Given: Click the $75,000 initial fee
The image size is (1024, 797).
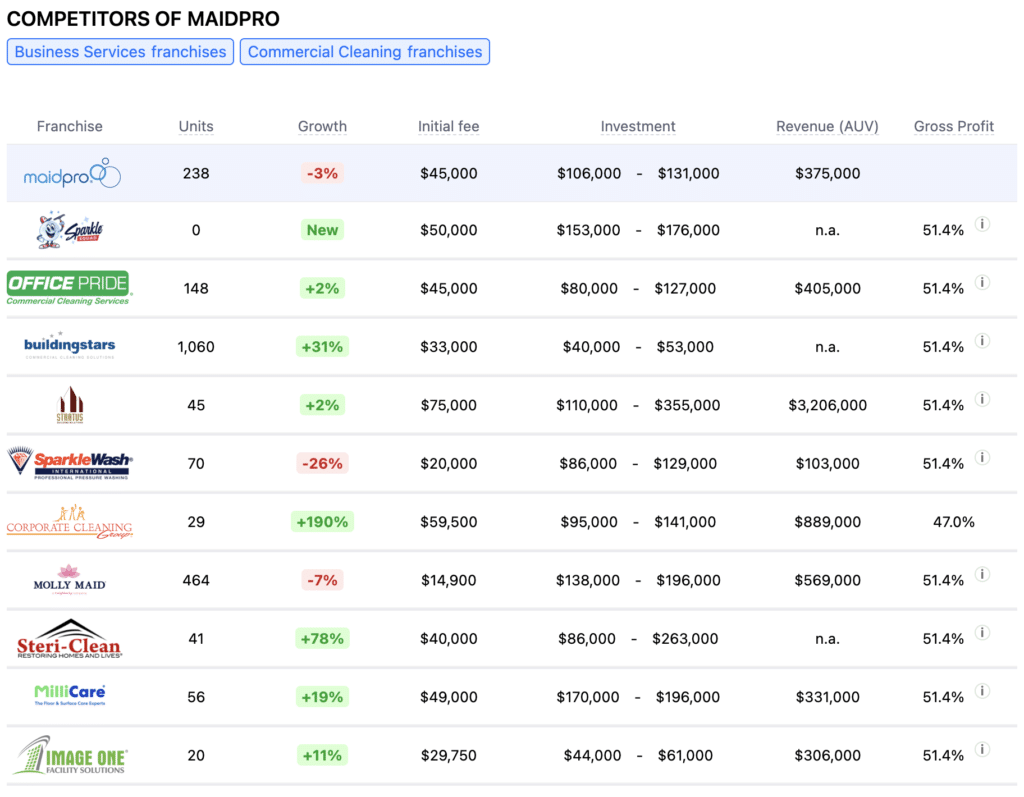Looking at the screenshot, I should (x=449, y=405).
